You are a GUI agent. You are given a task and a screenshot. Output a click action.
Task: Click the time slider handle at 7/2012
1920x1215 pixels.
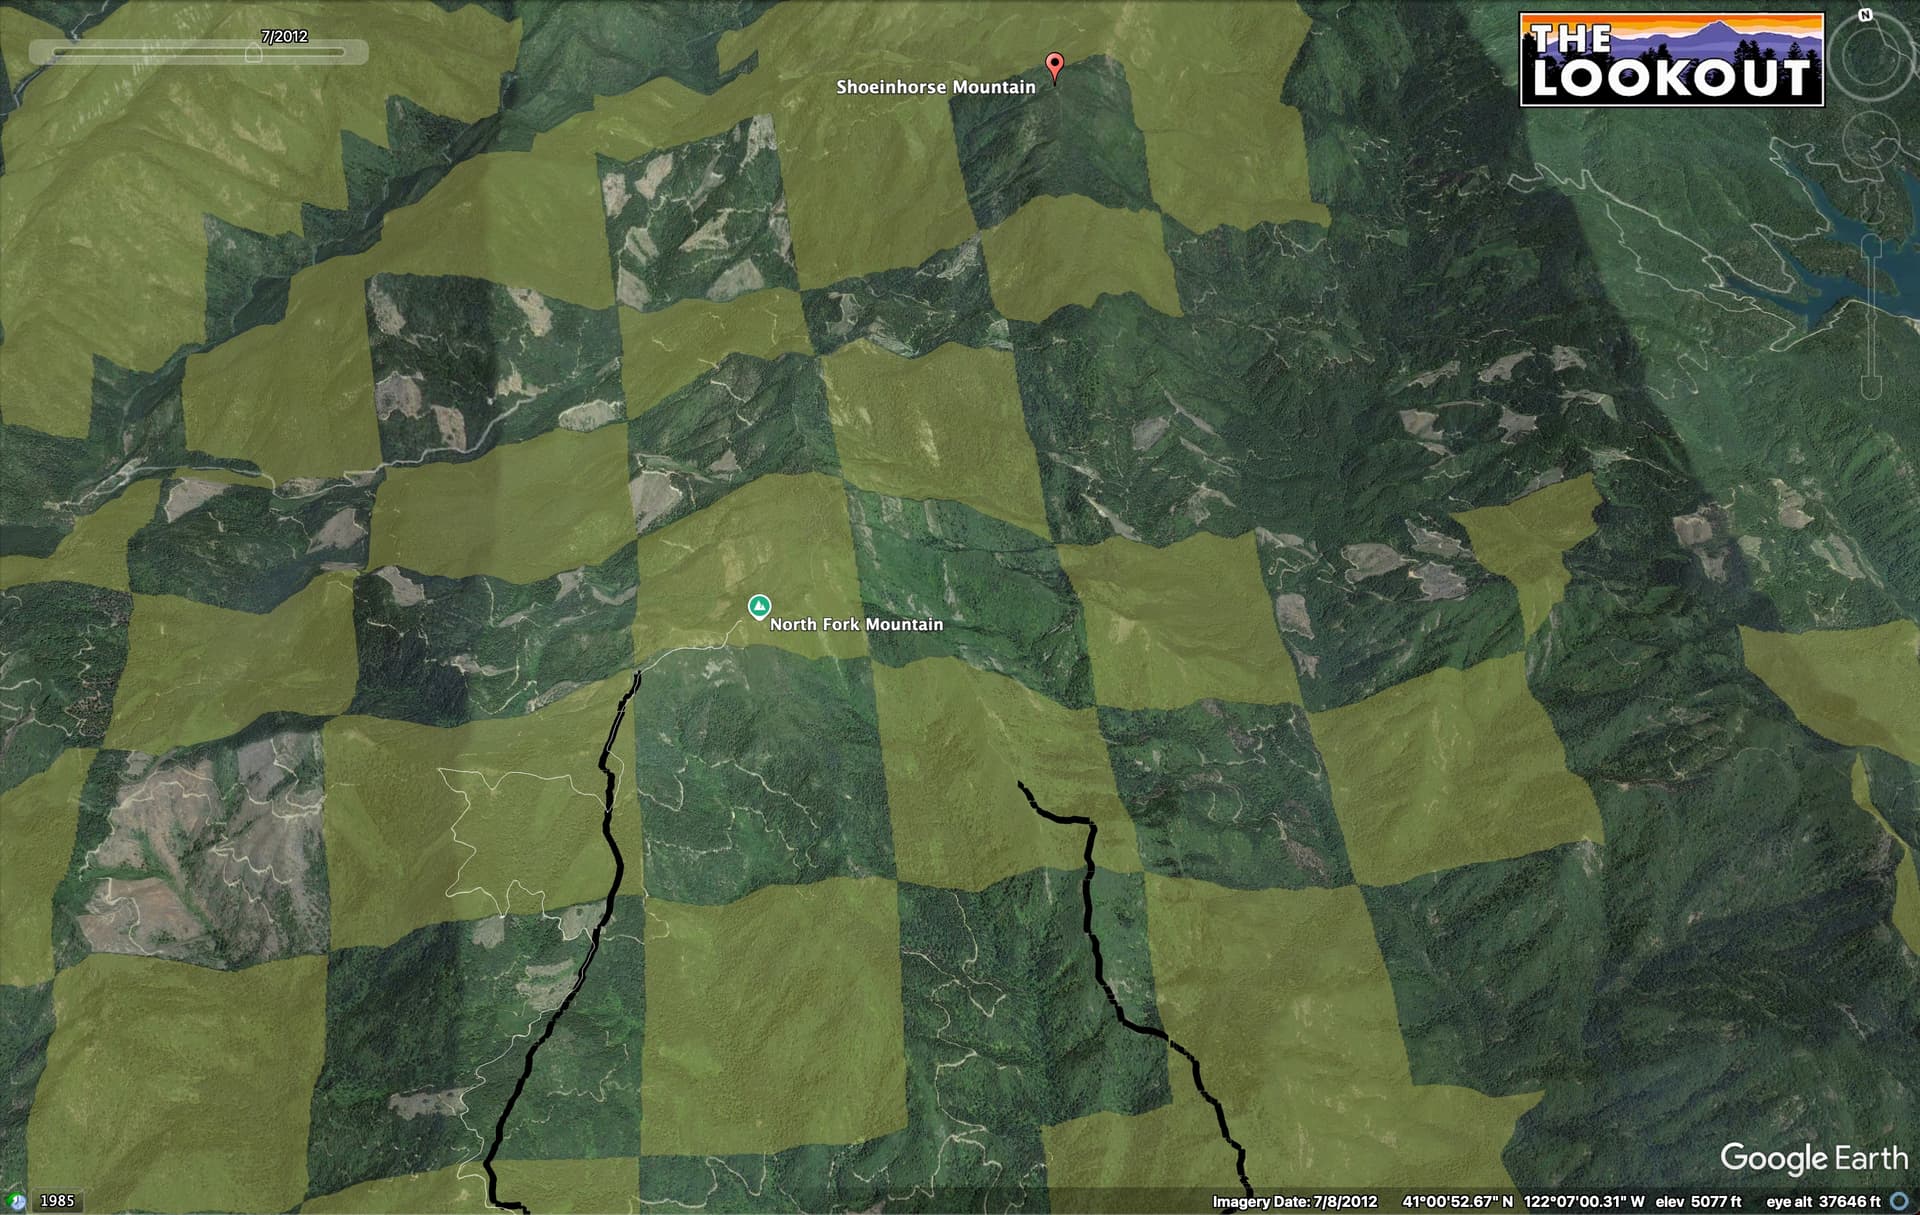click(x=254, y=53)
